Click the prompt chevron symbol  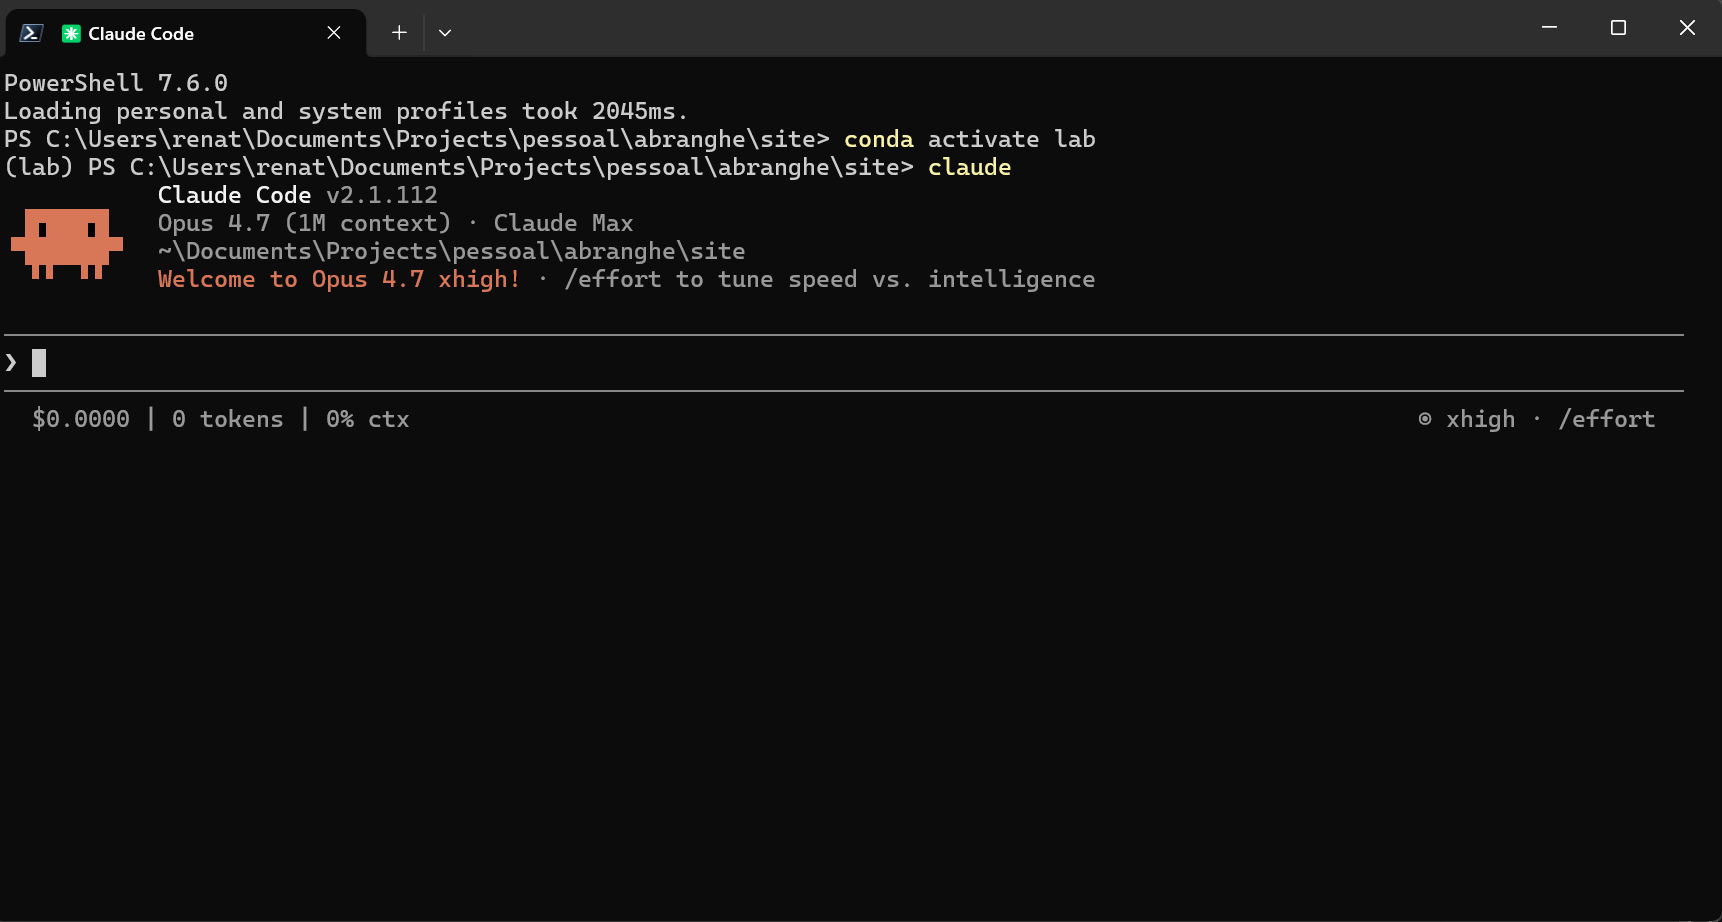click(x=11, y=362)
